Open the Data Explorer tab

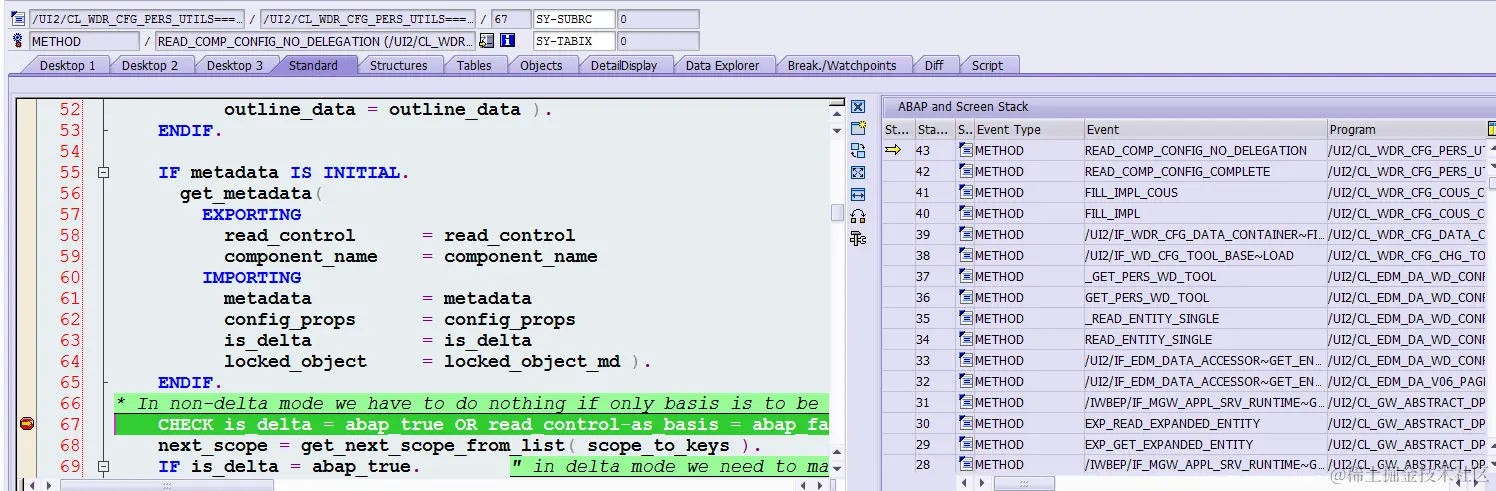[722, 65]
